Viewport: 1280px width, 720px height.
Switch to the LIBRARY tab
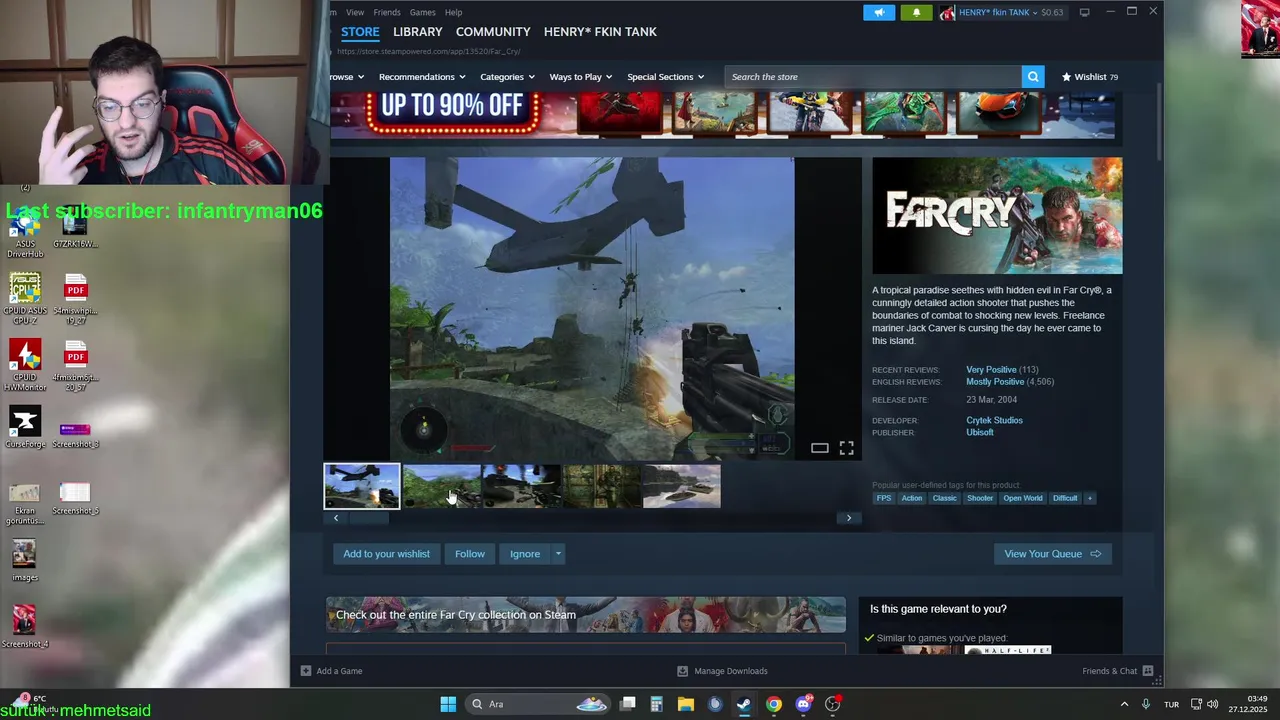417,32
